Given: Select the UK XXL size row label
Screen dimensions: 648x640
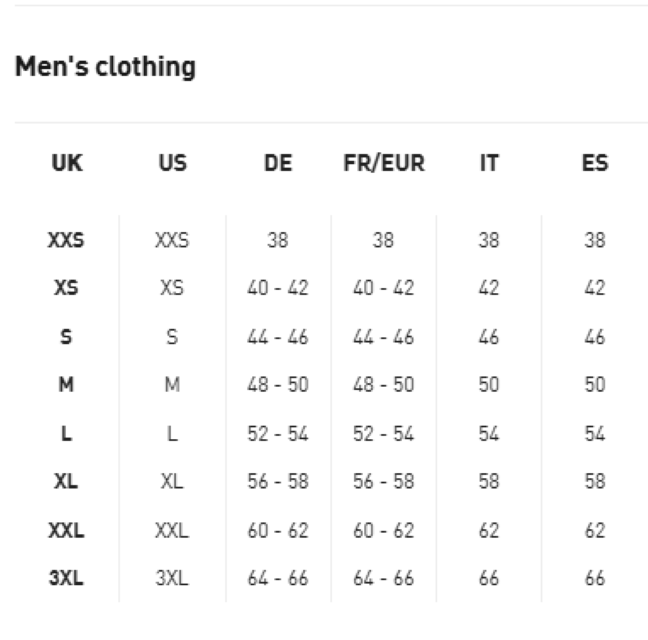Looking at the screenshot, I should (x=66, y=531).
